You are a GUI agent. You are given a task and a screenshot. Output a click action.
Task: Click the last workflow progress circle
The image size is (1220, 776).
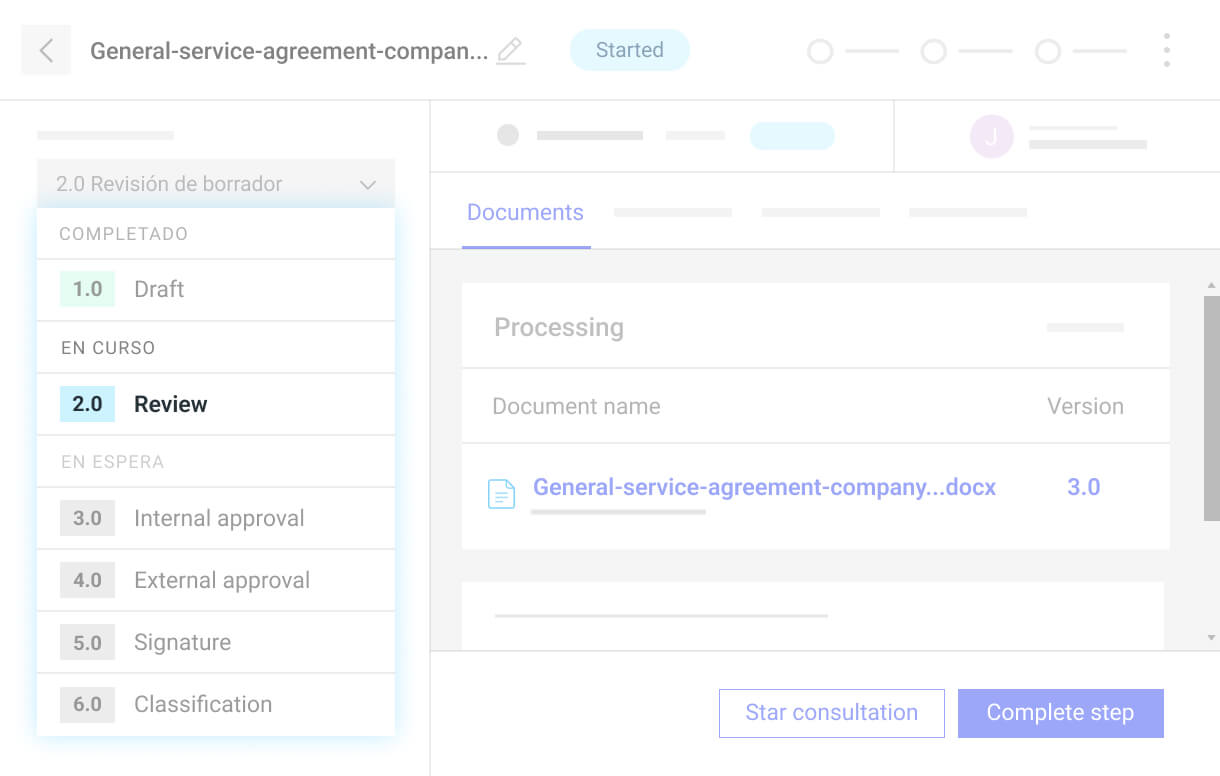pos(1047,50)
